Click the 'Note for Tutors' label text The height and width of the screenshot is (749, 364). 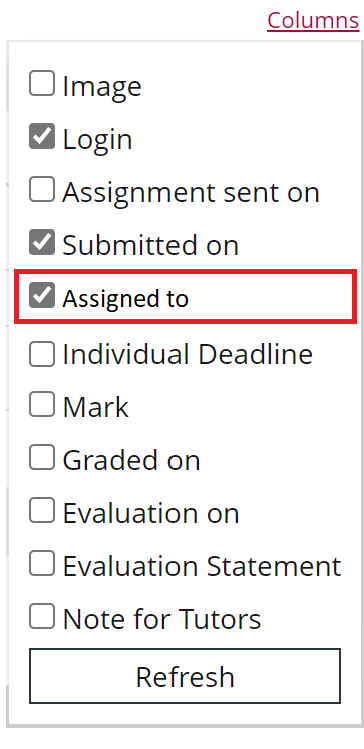[162, 619]
